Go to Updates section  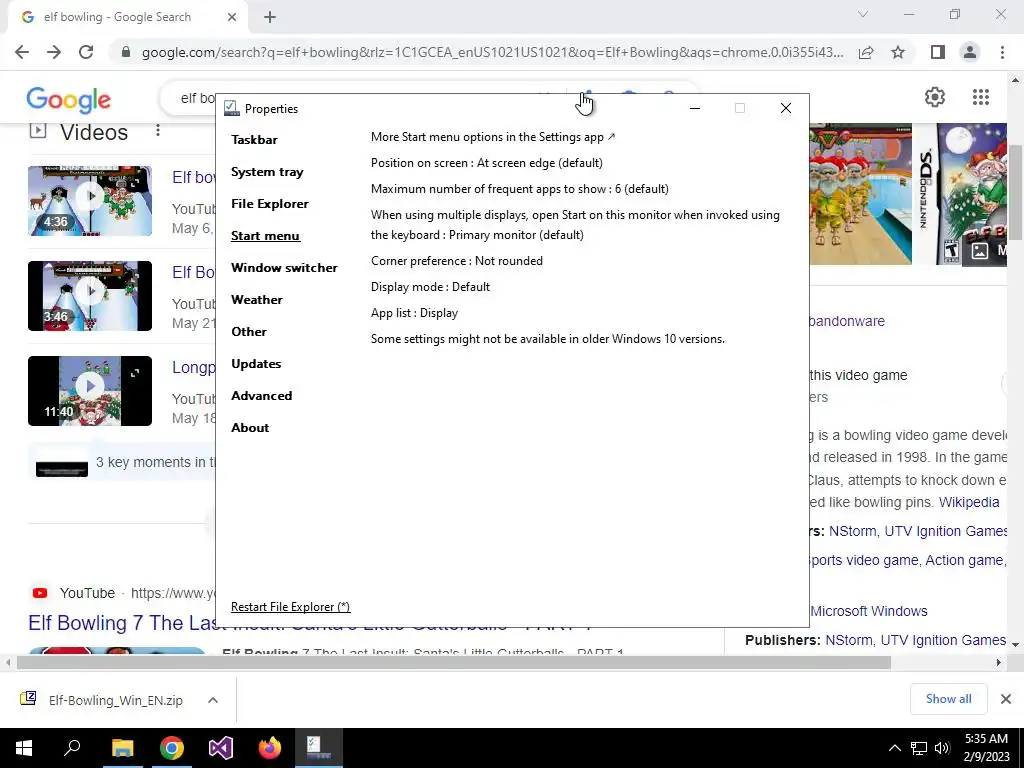point(256,364)
